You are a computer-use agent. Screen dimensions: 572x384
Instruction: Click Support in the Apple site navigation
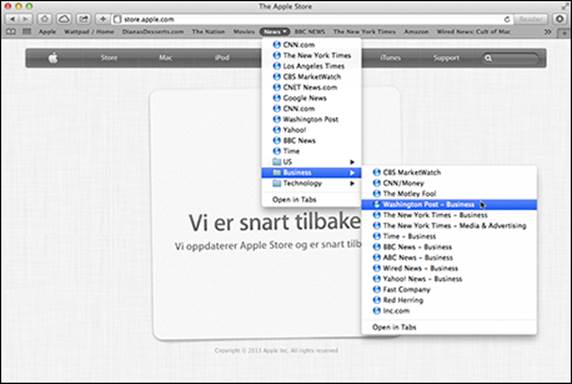446,58
